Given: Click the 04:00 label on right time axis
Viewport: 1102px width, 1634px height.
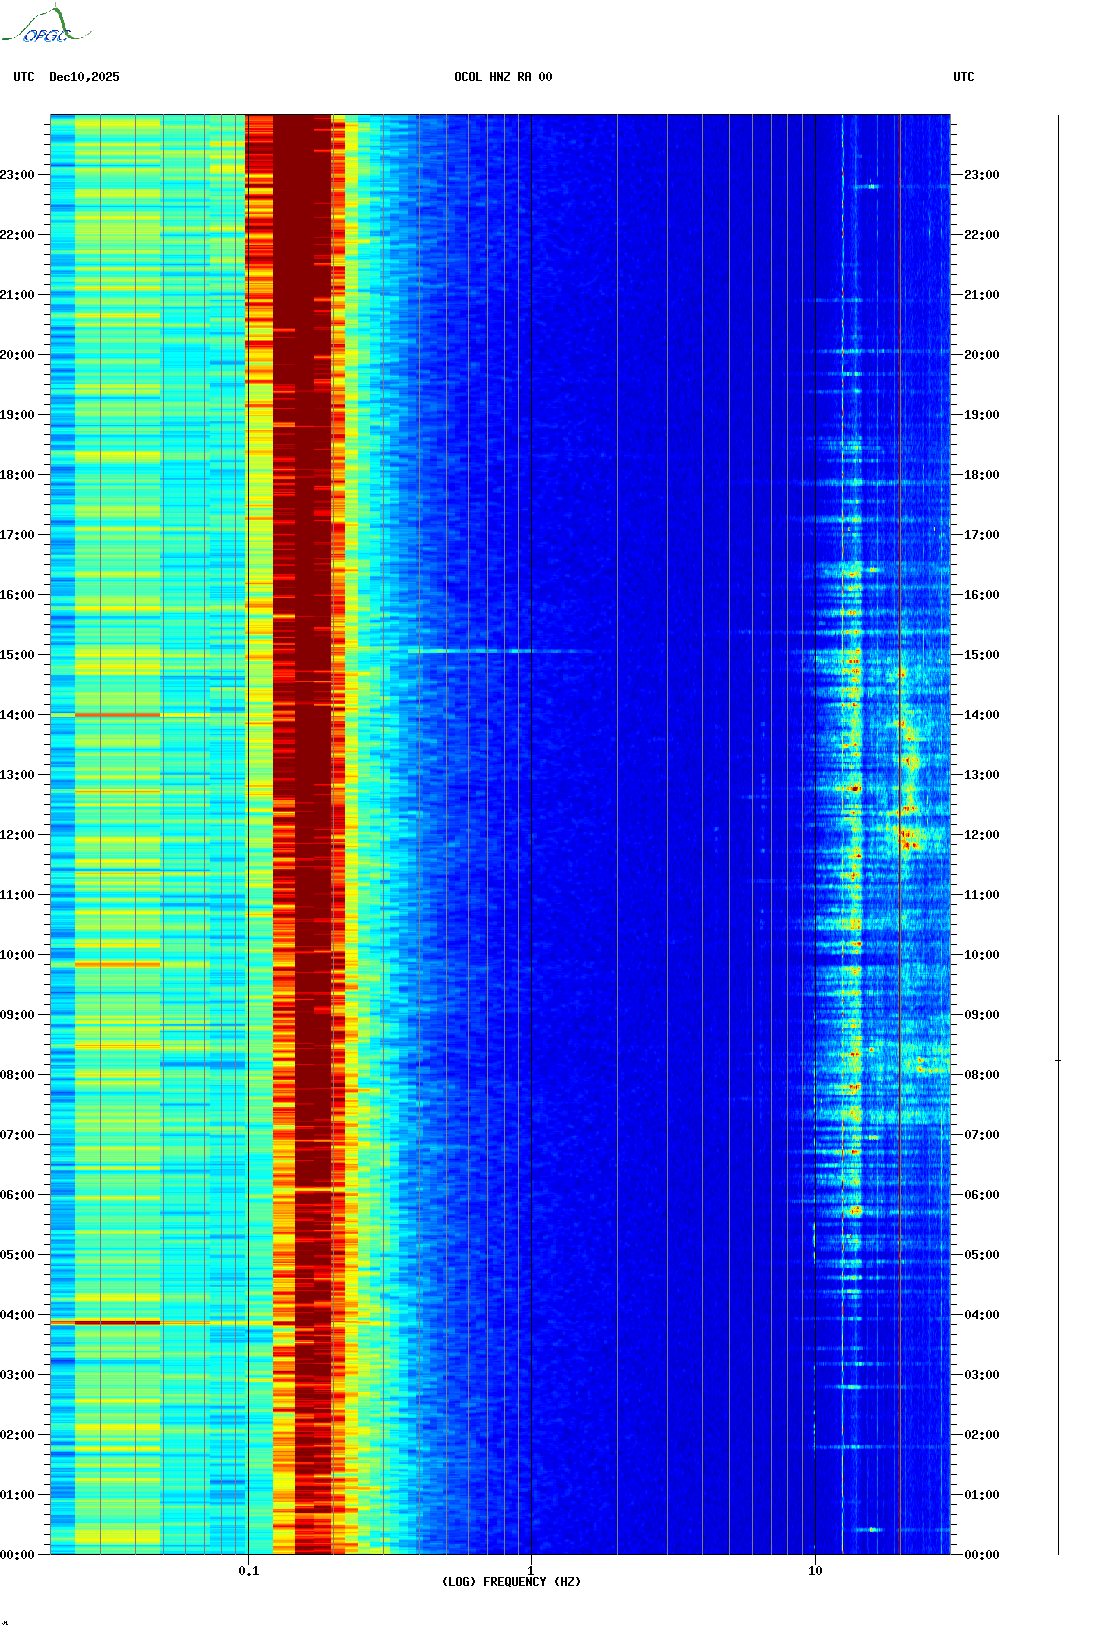Looking at the screenshot, I should 981,1315.
